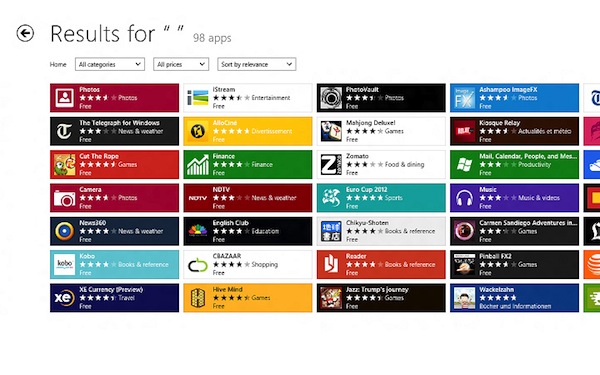Click the Cut The Rope title
Viewport: 600px width, 375px height.
(99, 156)
